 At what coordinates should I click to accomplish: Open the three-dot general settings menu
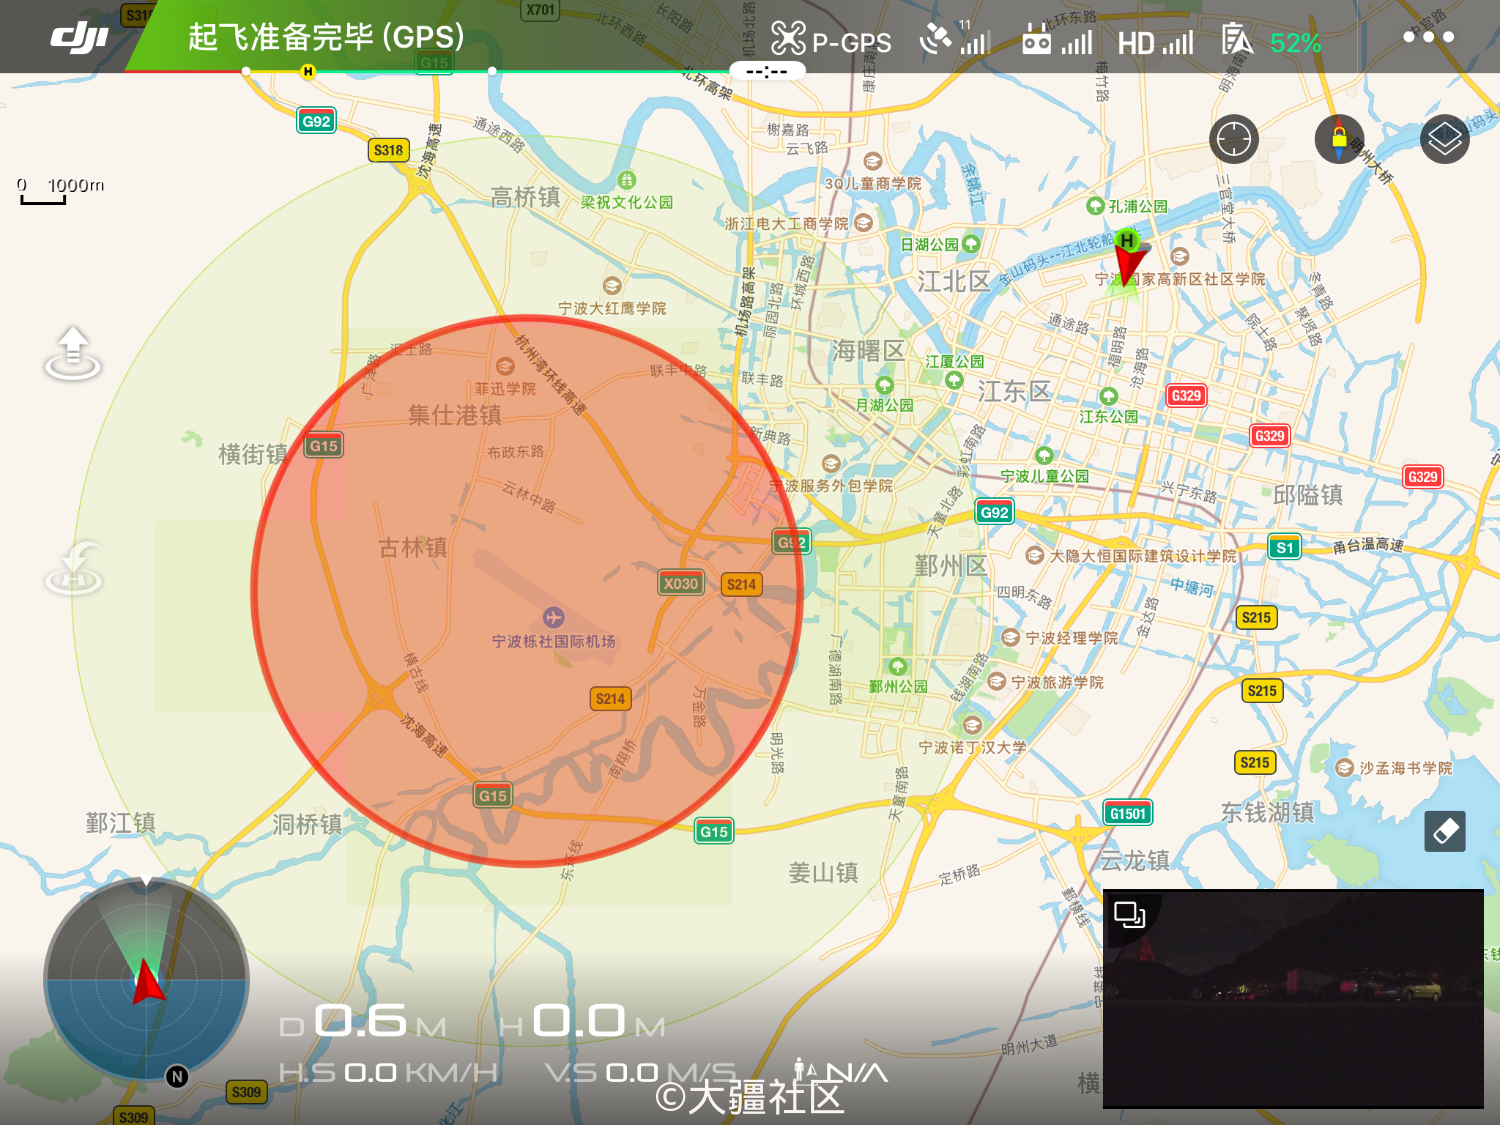click(1428, 37)
